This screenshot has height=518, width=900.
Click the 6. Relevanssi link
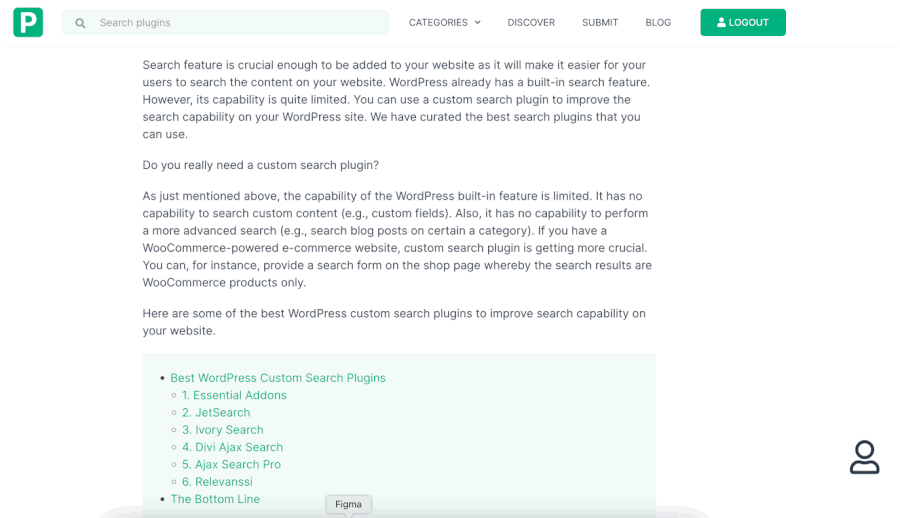click(x=217, y=481)
